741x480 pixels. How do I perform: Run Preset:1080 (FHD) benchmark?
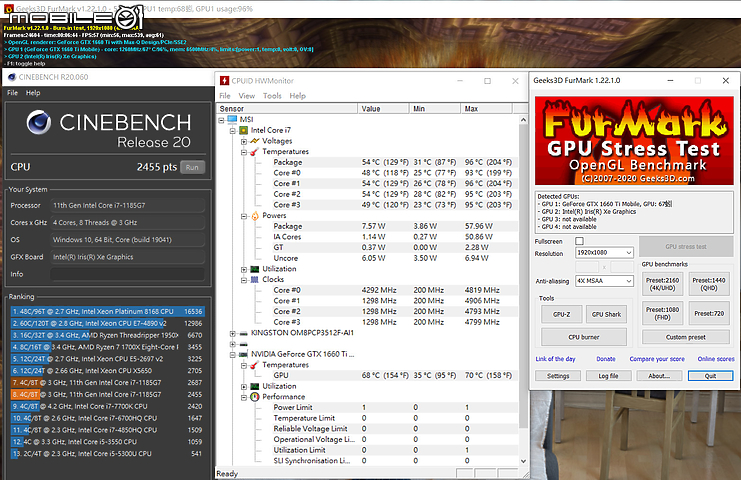(x=662, y=313)
